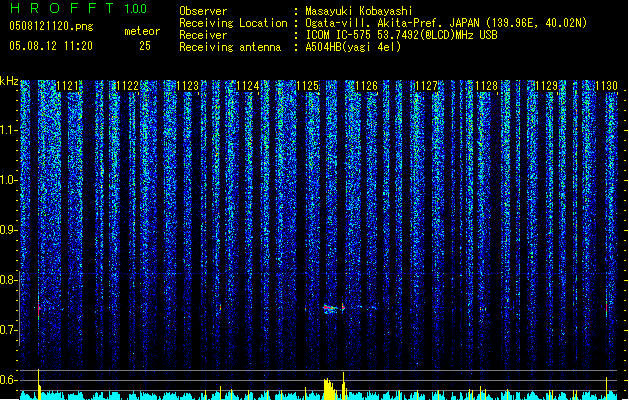Image resolution: width=629 pixels, height=400 pixels.
Task: Click the kHz axis unit label
Action: [9, 81]
